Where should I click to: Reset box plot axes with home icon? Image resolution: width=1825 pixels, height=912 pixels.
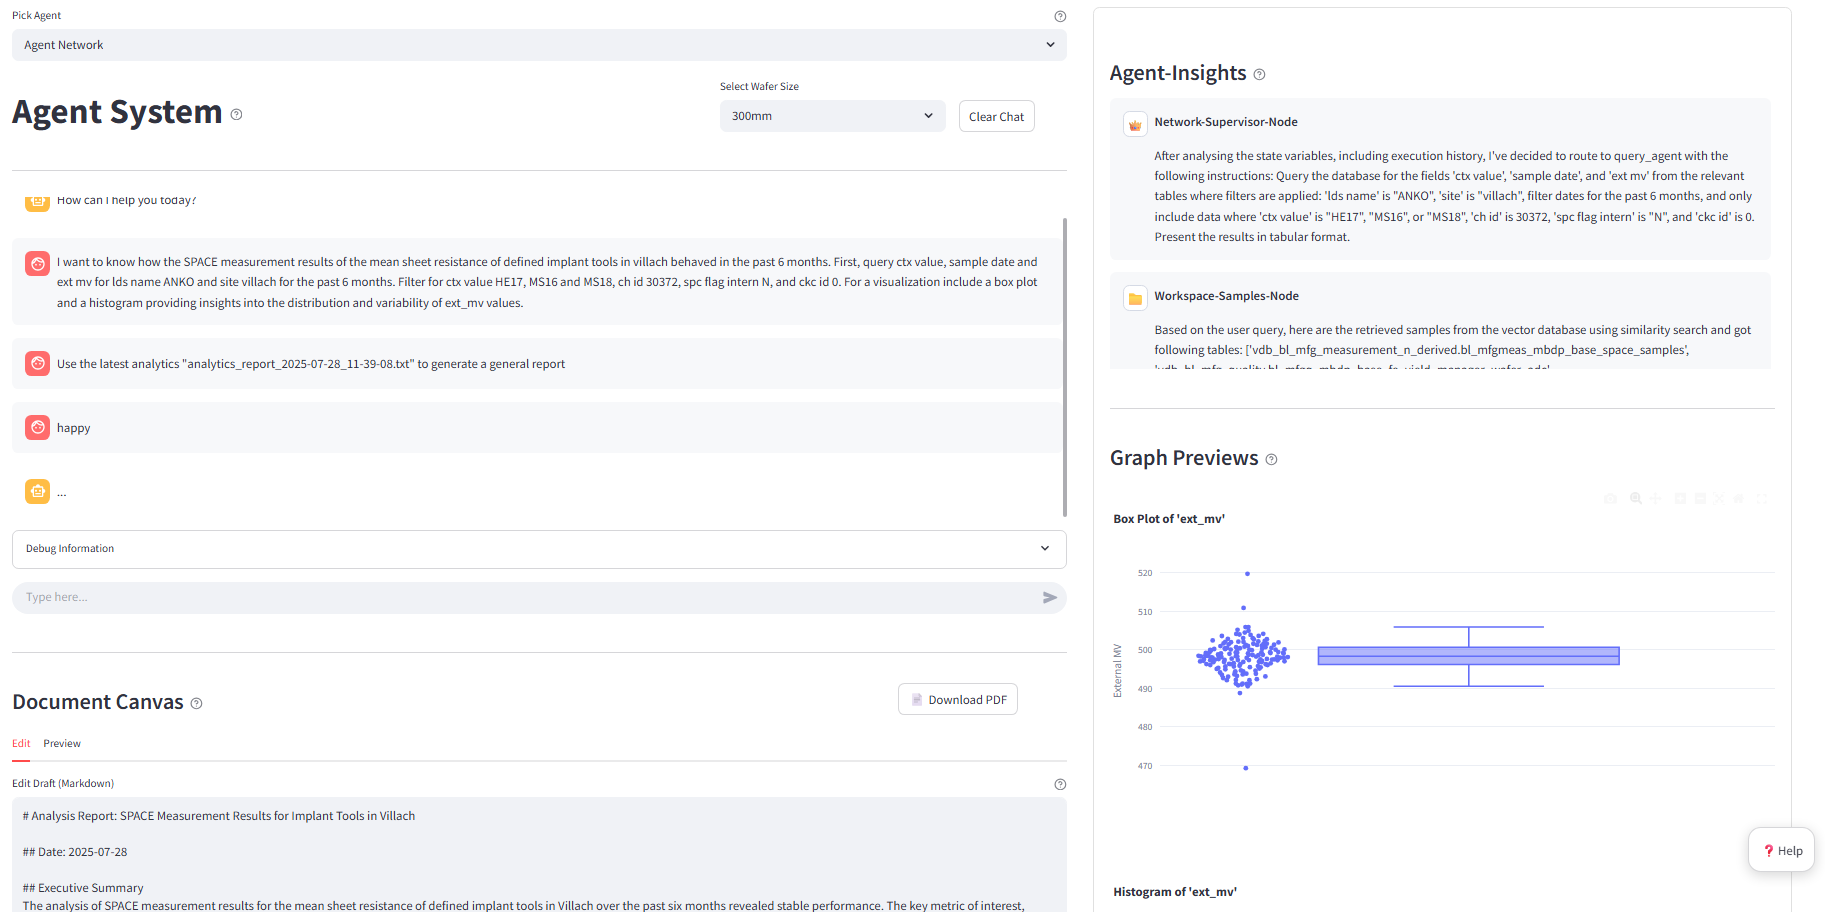1739,498
